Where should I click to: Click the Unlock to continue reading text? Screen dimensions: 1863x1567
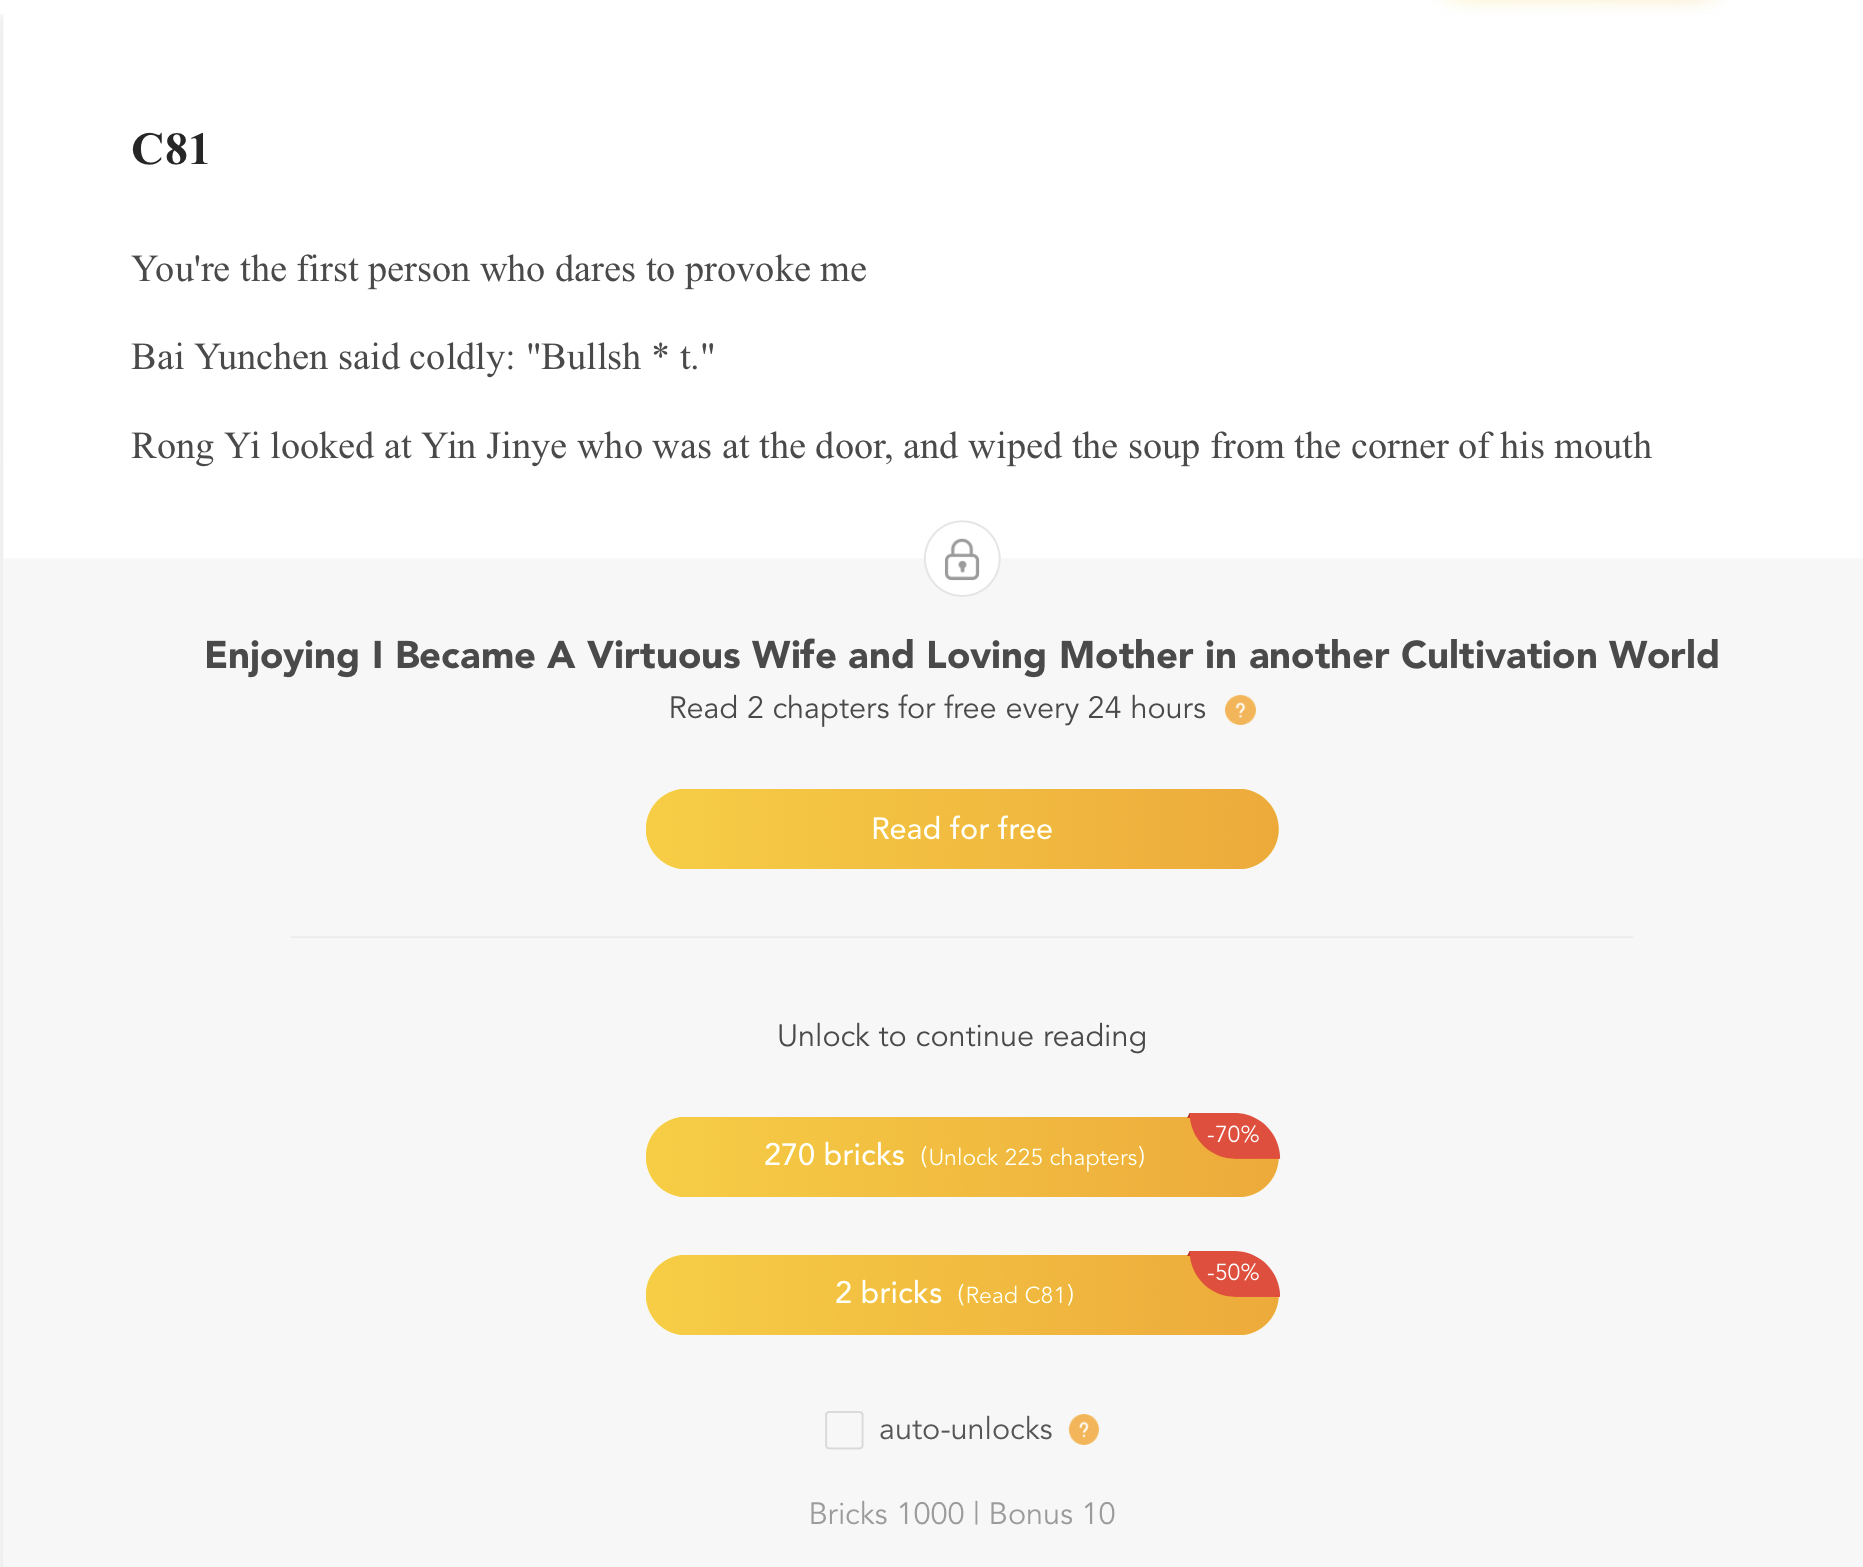[x=961, y=1036]
